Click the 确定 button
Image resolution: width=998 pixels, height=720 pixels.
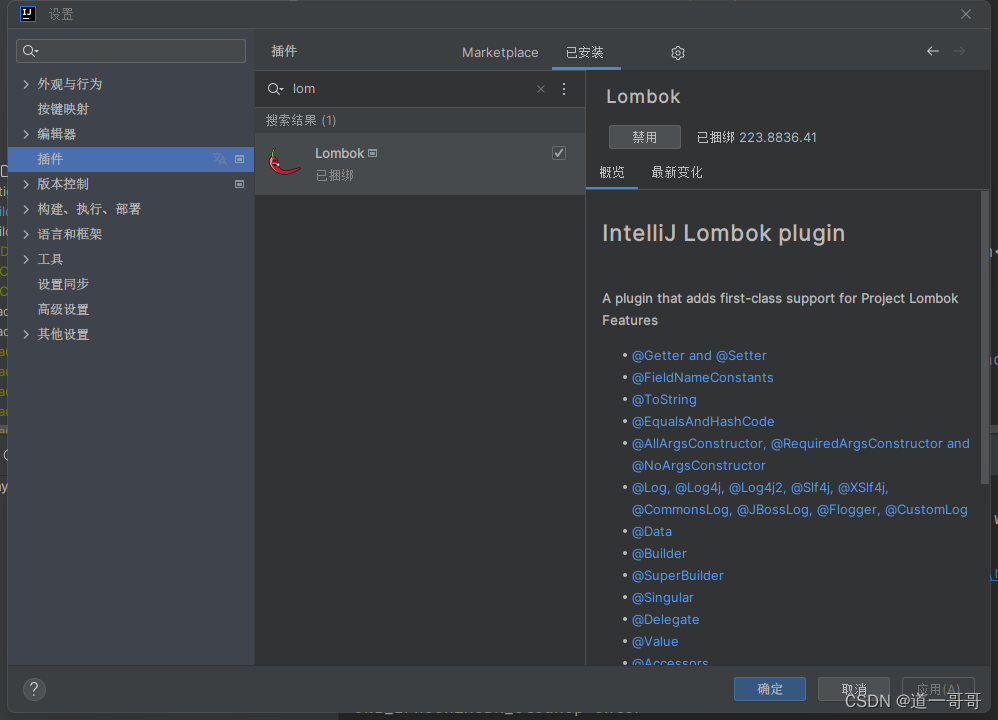pos(770,689)
